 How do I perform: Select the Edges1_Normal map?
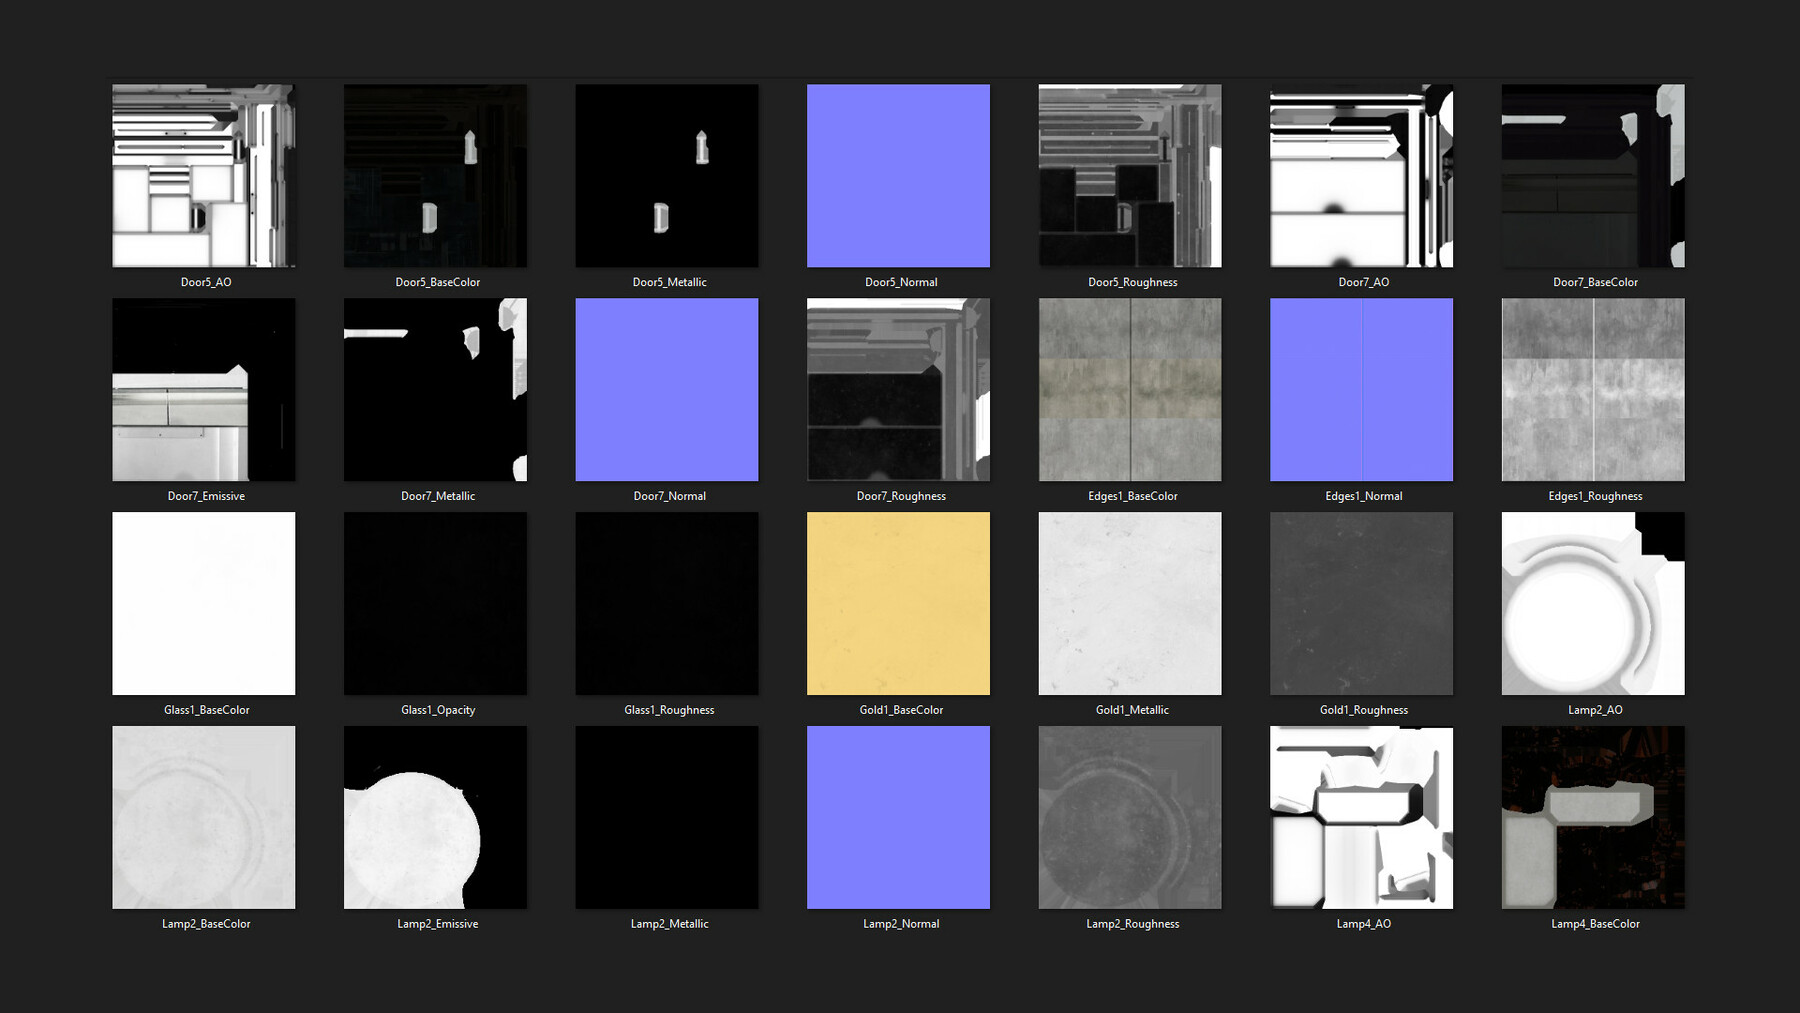pos(1361,389)
